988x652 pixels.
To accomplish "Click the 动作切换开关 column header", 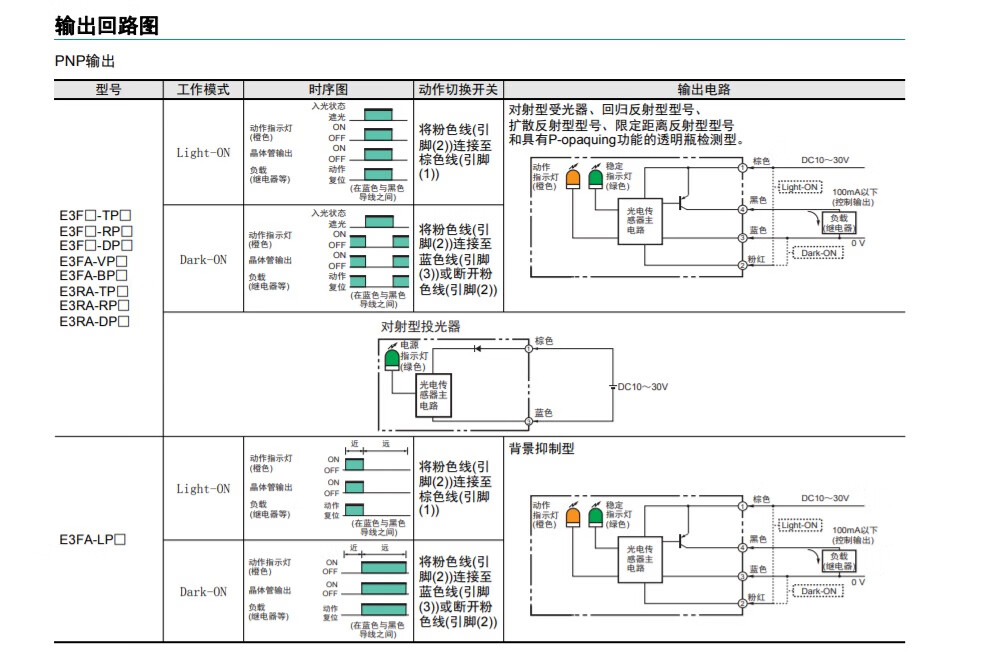I will point(457,89).
